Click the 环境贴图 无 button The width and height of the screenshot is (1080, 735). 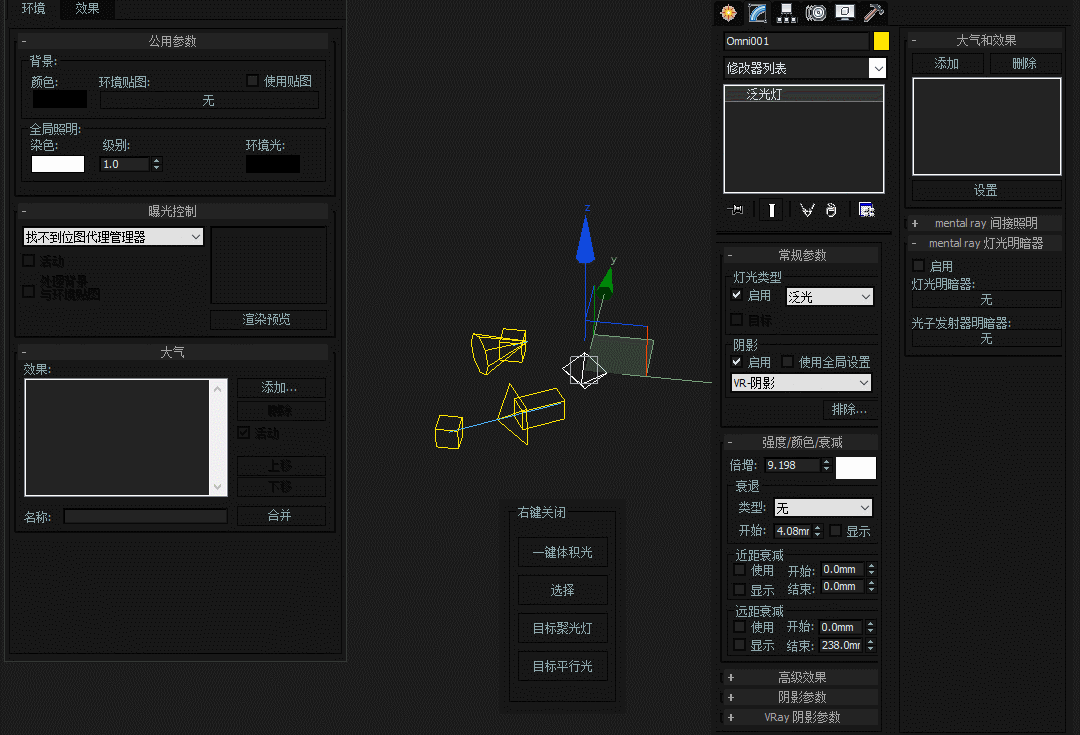click(209, 101)
